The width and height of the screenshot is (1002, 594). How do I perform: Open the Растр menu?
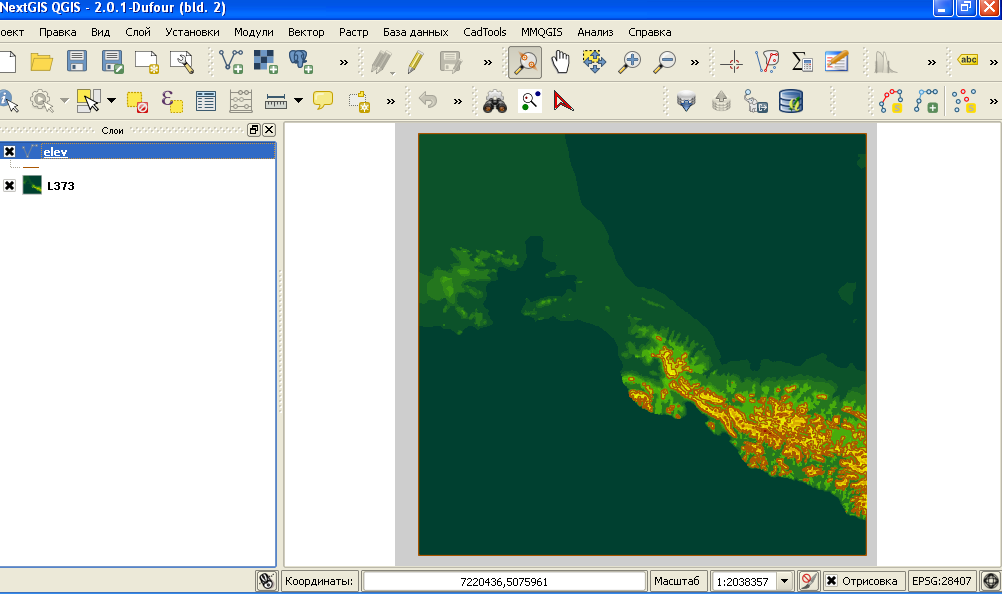pyautogui.click(x=353, y=32)
